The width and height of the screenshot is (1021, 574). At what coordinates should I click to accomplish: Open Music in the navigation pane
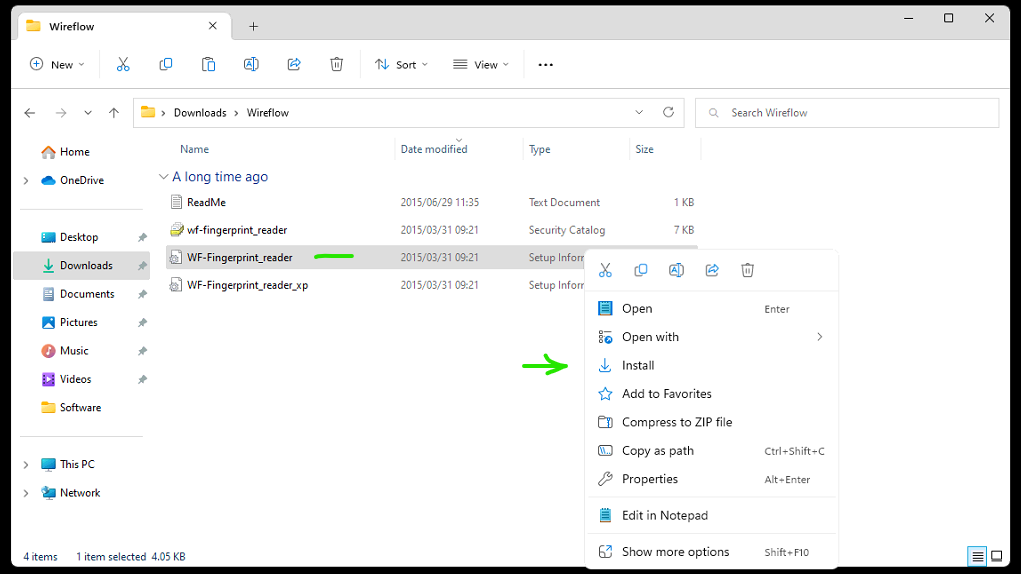[74, 351]
